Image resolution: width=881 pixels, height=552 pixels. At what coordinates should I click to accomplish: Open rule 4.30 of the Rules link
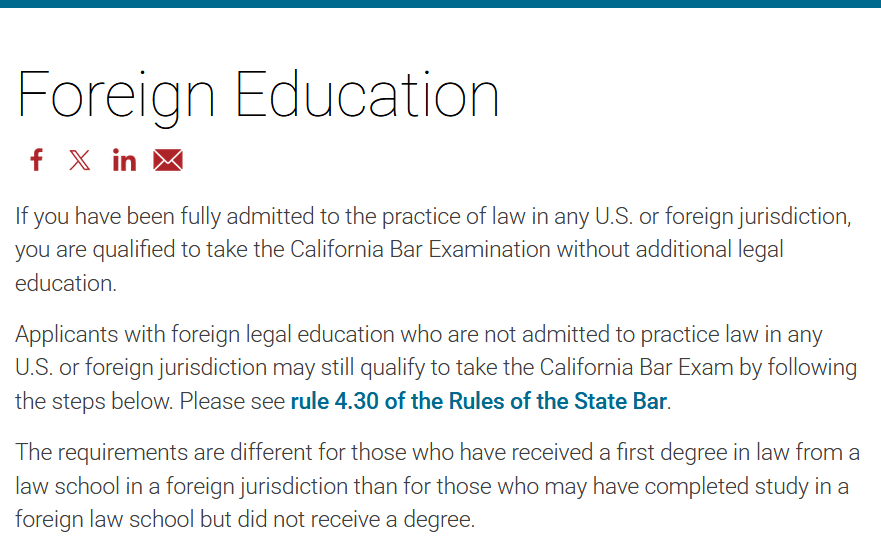[x=478, y=402]
